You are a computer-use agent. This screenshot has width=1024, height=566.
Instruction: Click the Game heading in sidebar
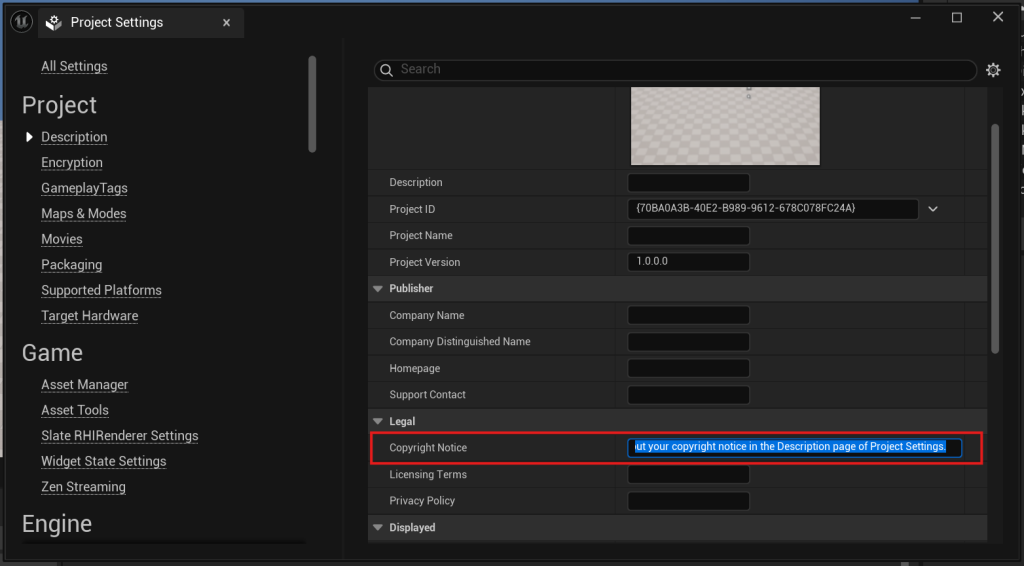(52, 353)
